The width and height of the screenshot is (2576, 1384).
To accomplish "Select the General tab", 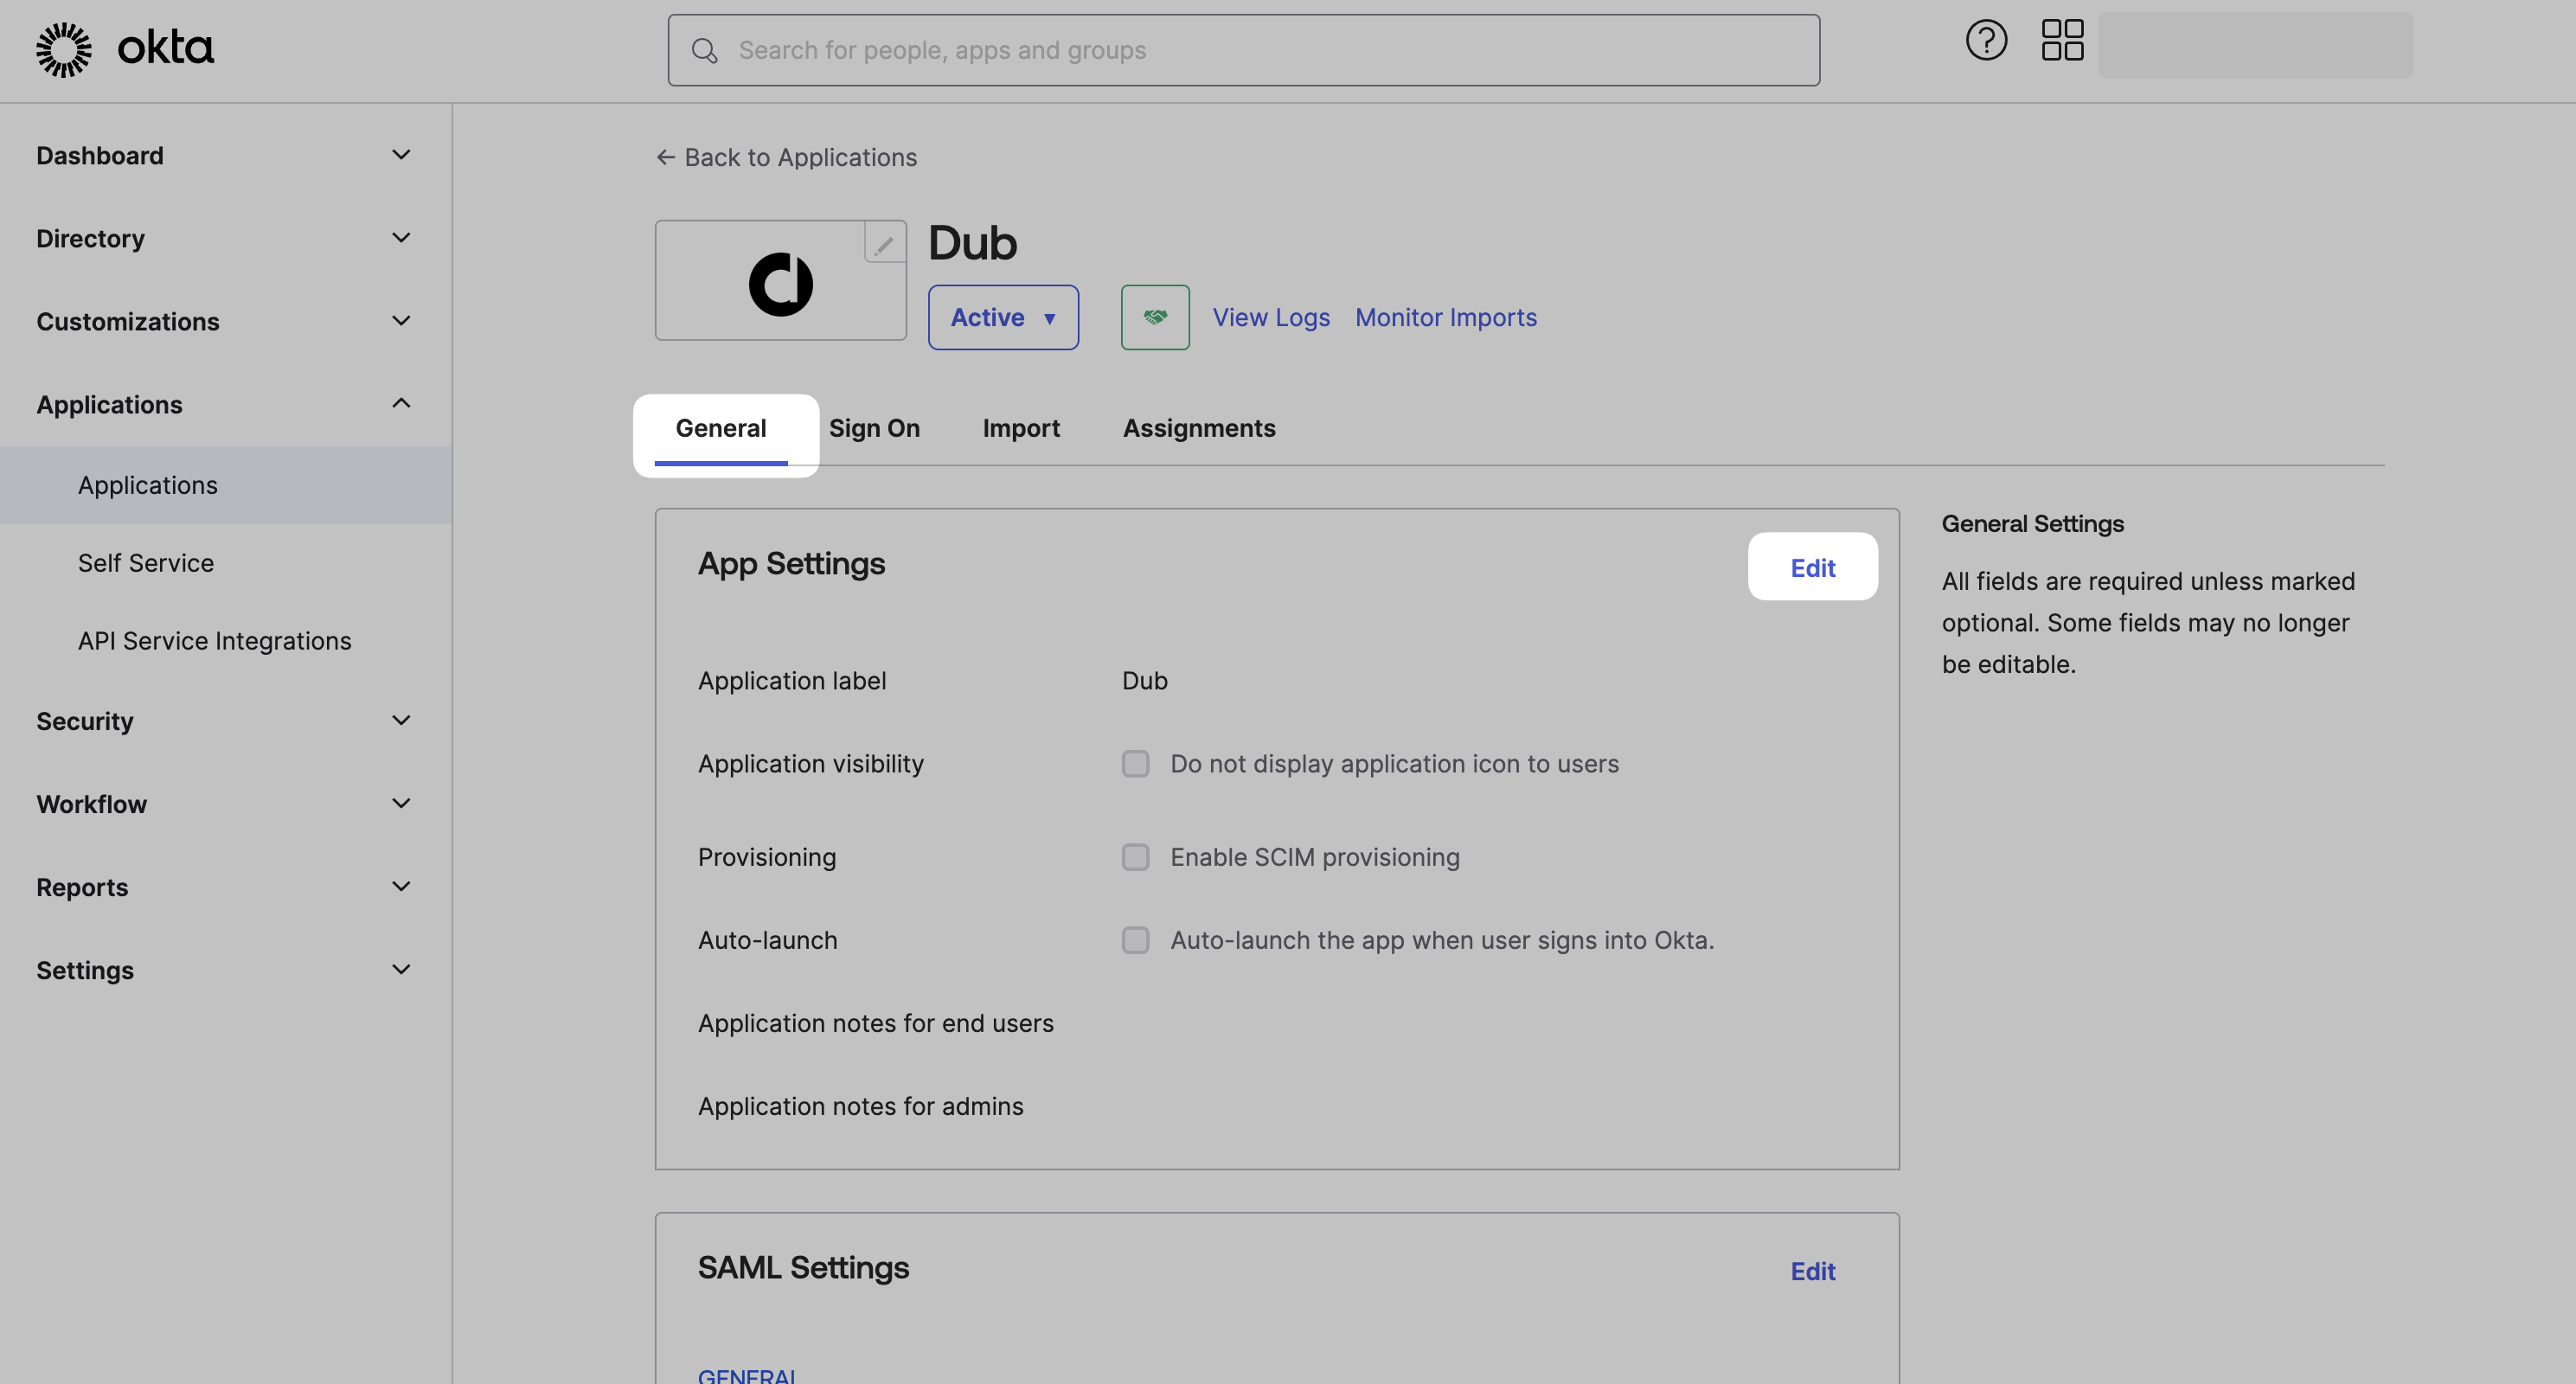I will pyautogui.click(x=721, y=429).
